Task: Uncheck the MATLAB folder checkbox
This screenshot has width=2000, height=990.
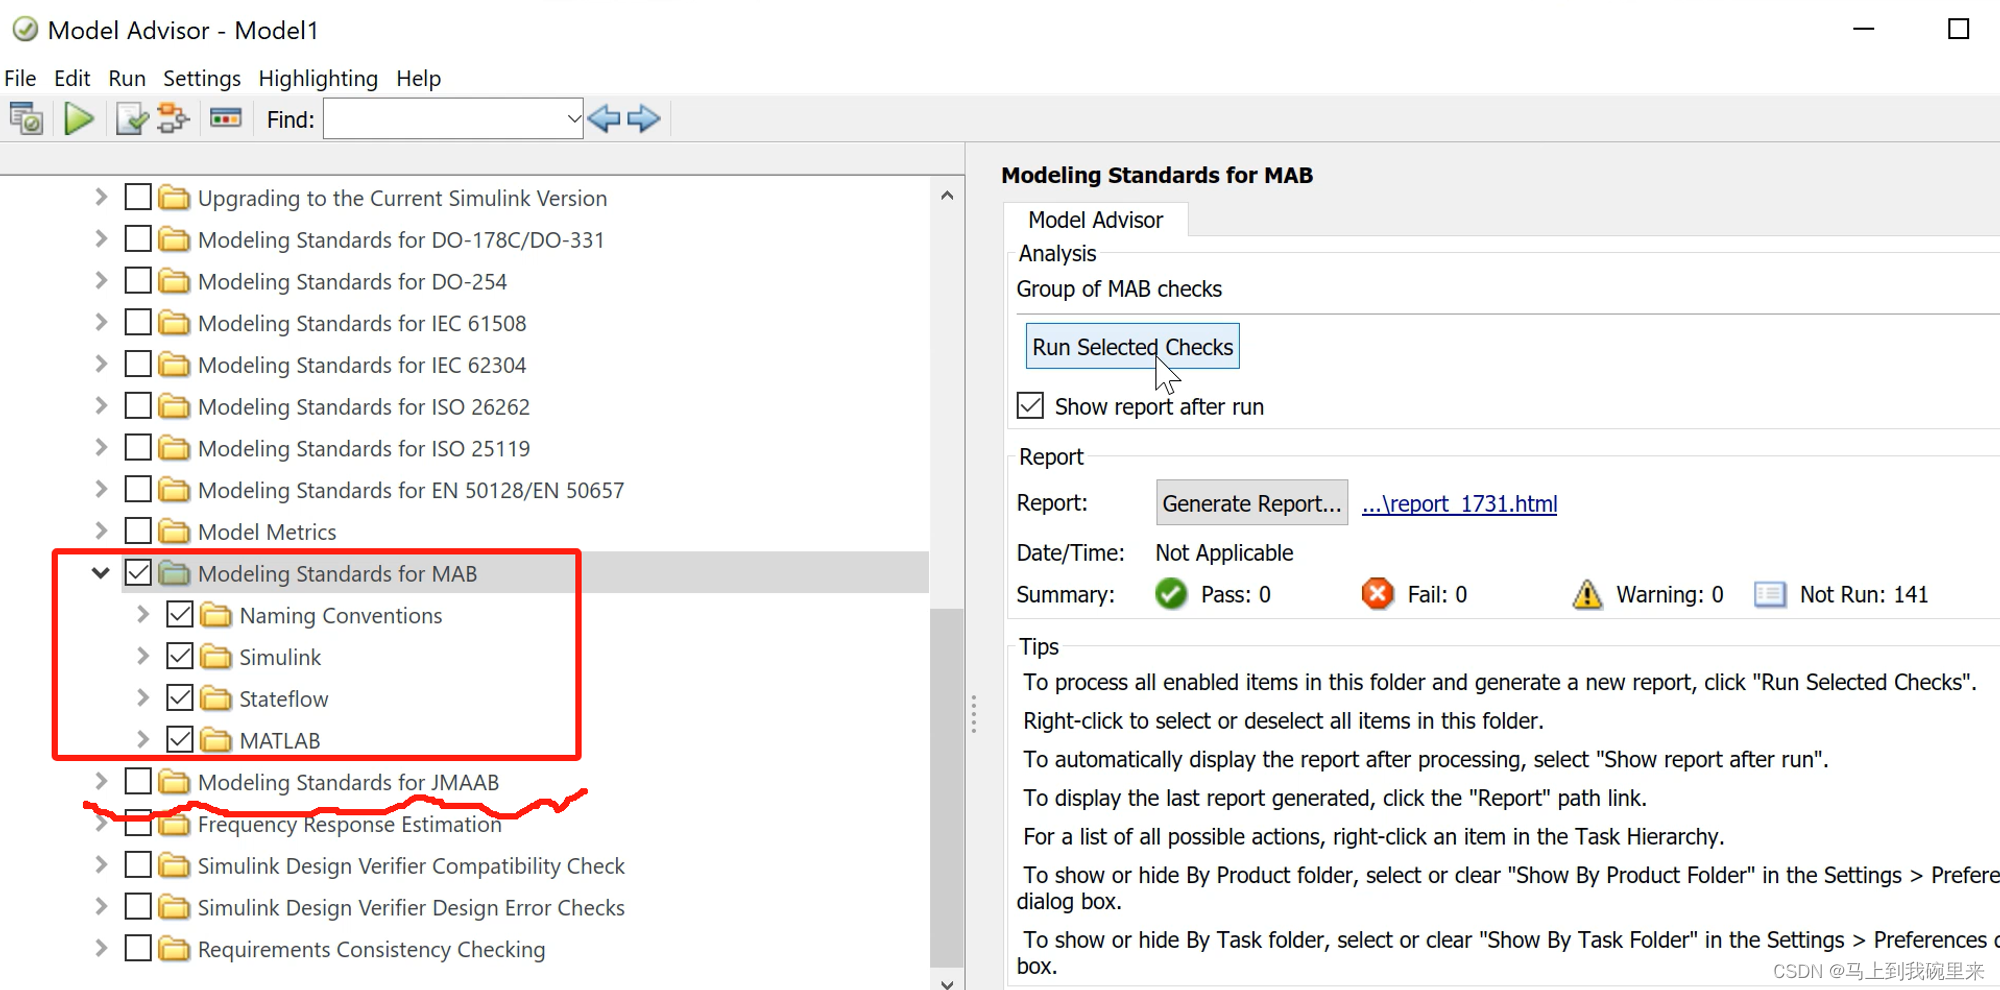Action: (x=180, y=740)
